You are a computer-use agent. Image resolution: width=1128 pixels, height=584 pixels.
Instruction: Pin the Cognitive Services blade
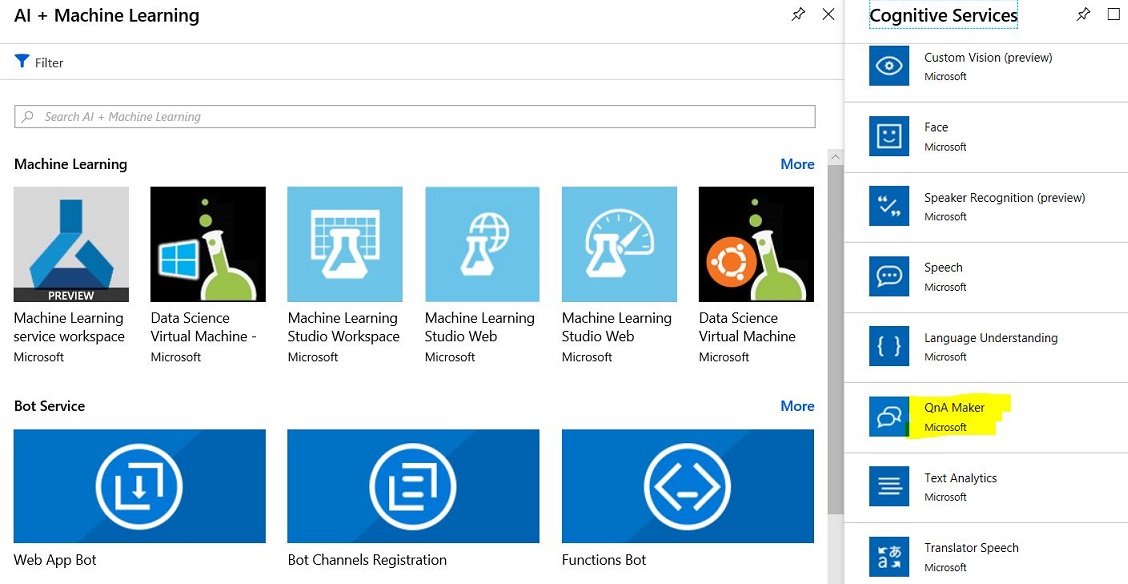(x=1083, y=14)
